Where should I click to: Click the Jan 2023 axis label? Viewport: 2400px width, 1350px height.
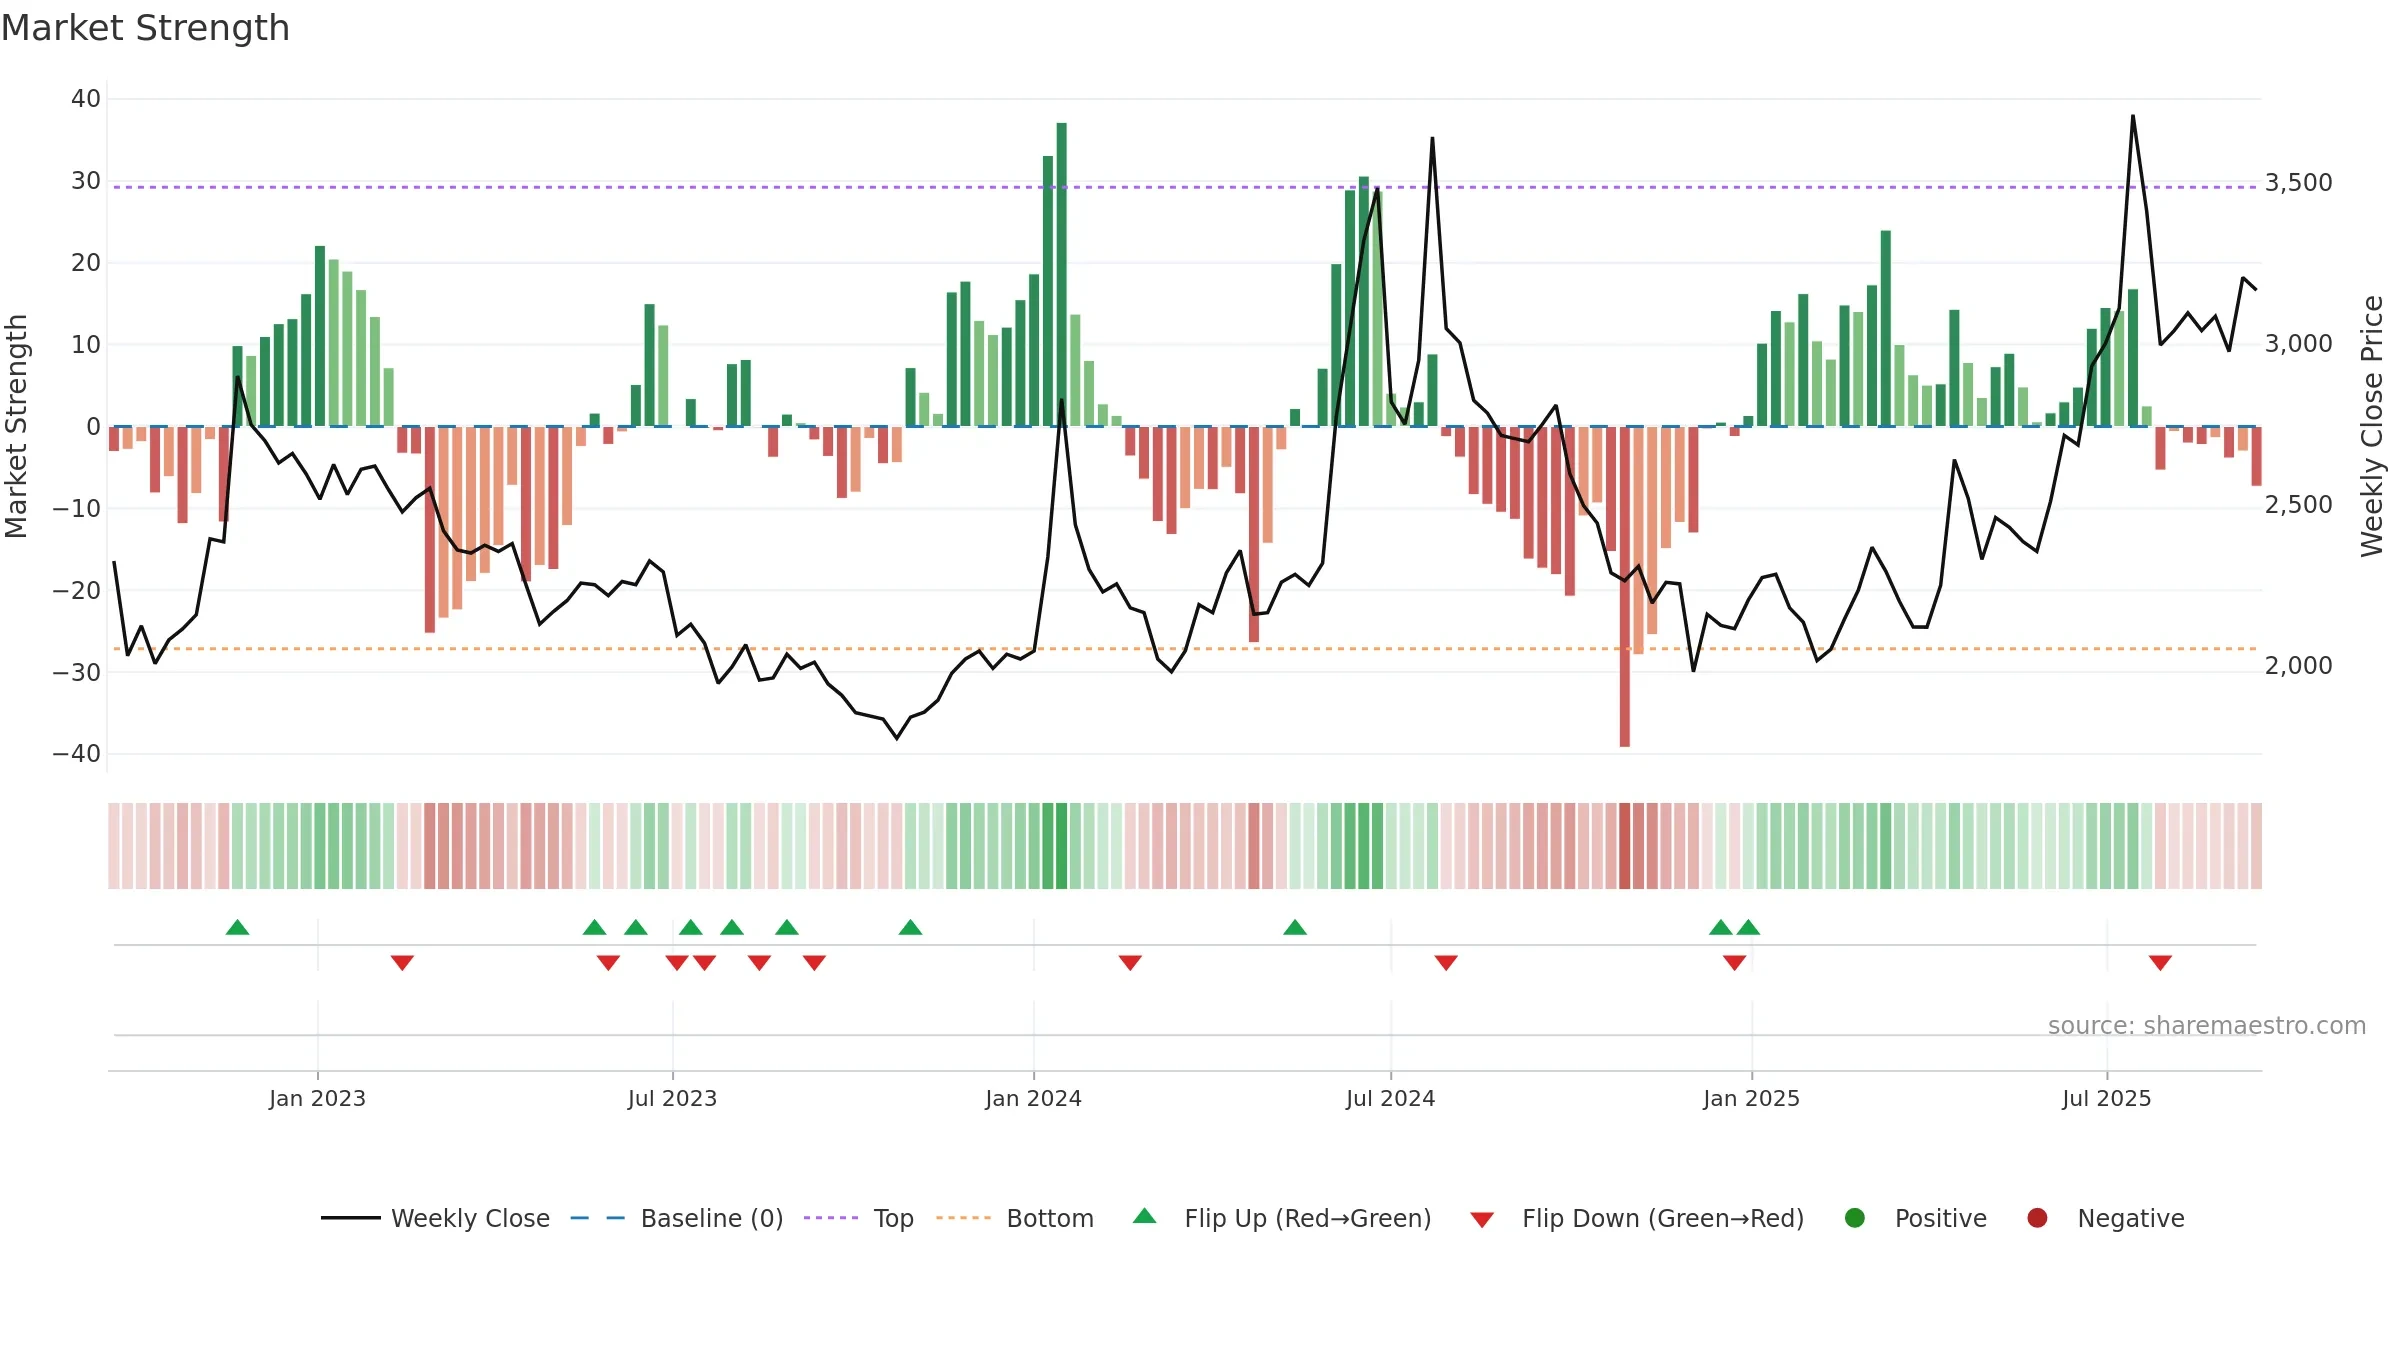(317, 1098)
